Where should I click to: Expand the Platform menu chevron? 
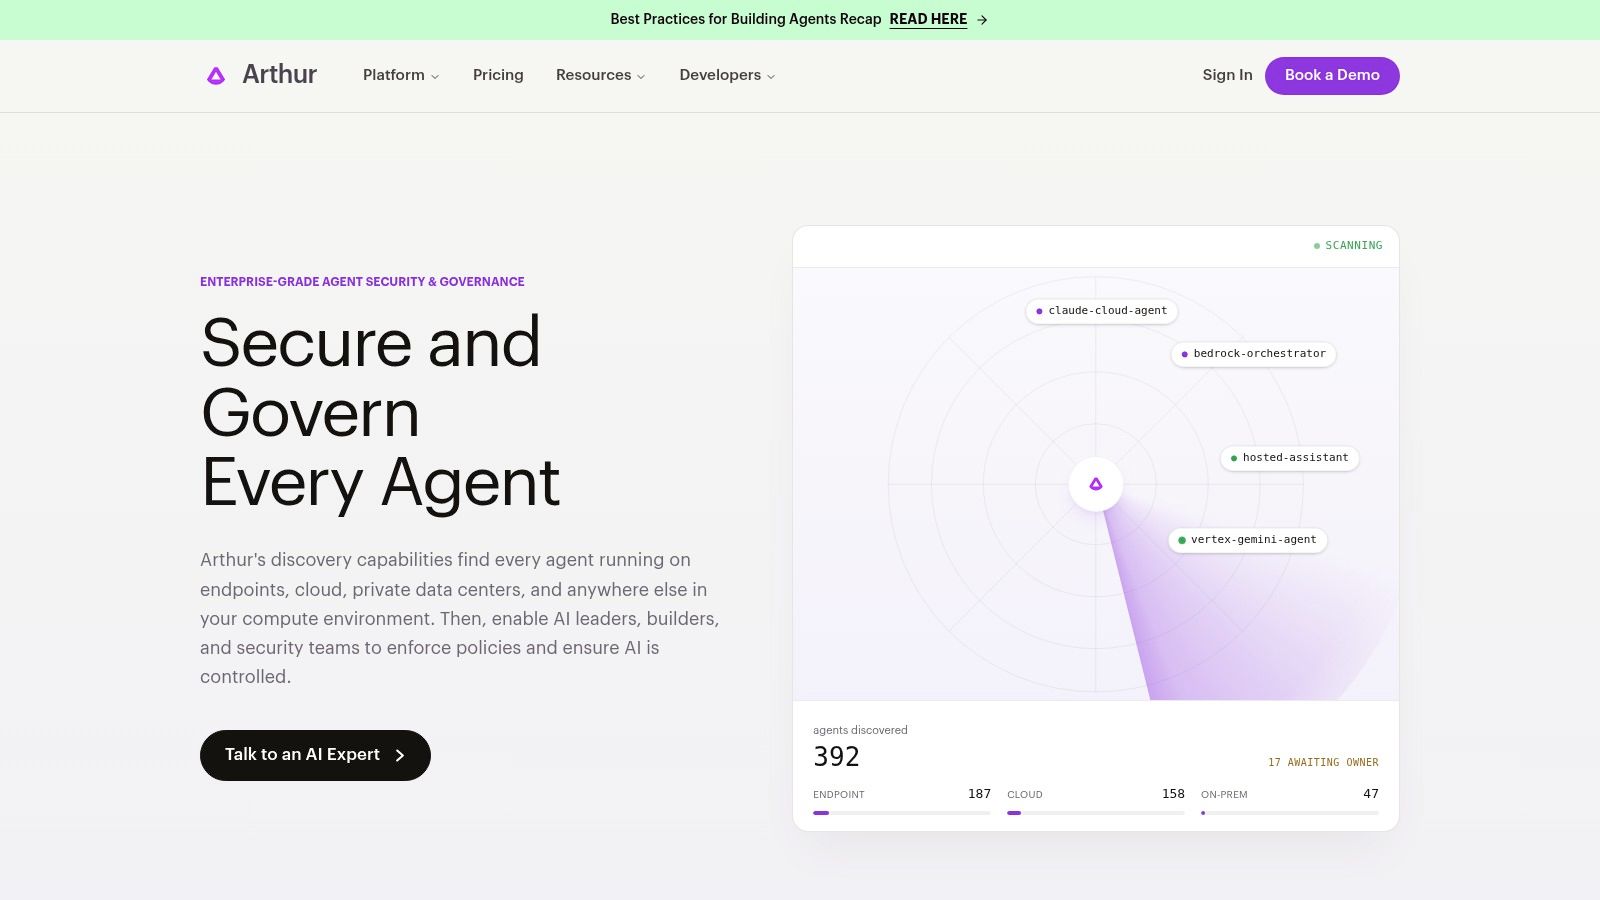(435, 76)
